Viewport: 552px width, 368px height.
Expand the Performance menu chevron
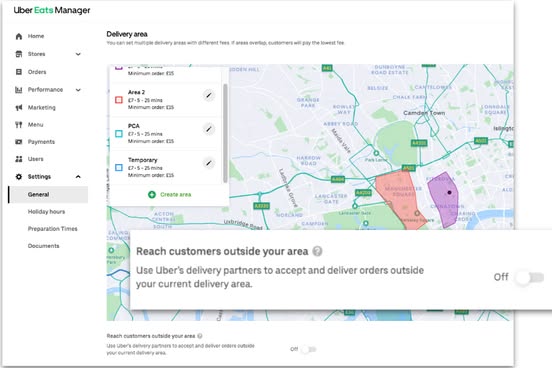[78, 90]
